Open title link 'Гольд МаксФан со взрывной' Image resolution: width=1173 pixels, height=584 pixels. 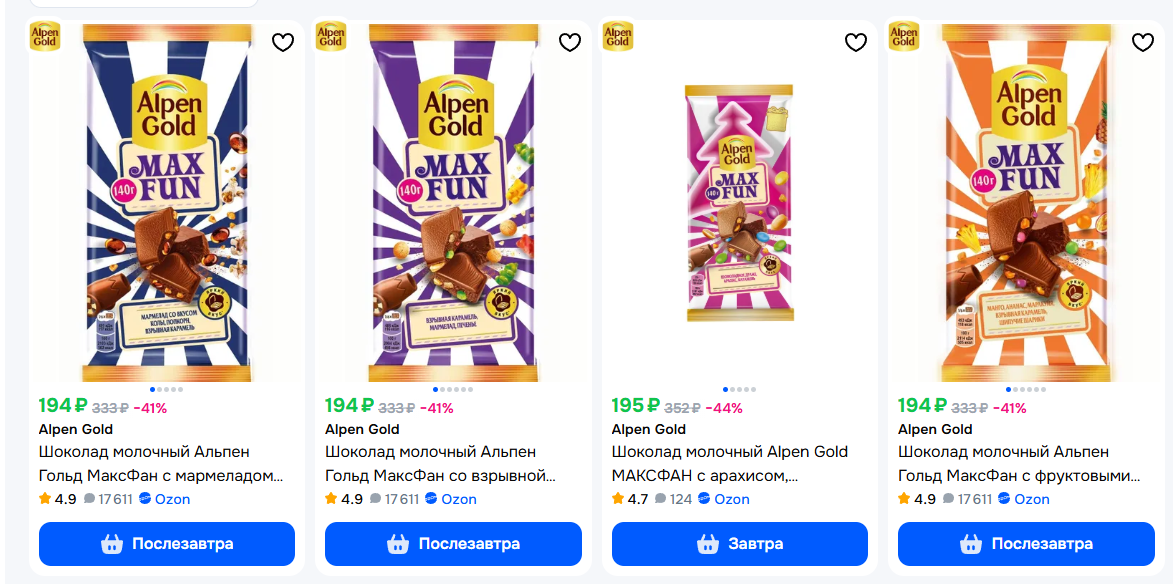click(440, 476)
